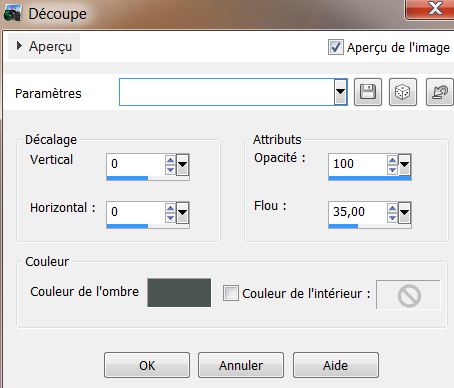The height and width of the screenshot is (388, 454).
Task: Decrease the Horizontal offset value arrow
Action: (170, 218)
